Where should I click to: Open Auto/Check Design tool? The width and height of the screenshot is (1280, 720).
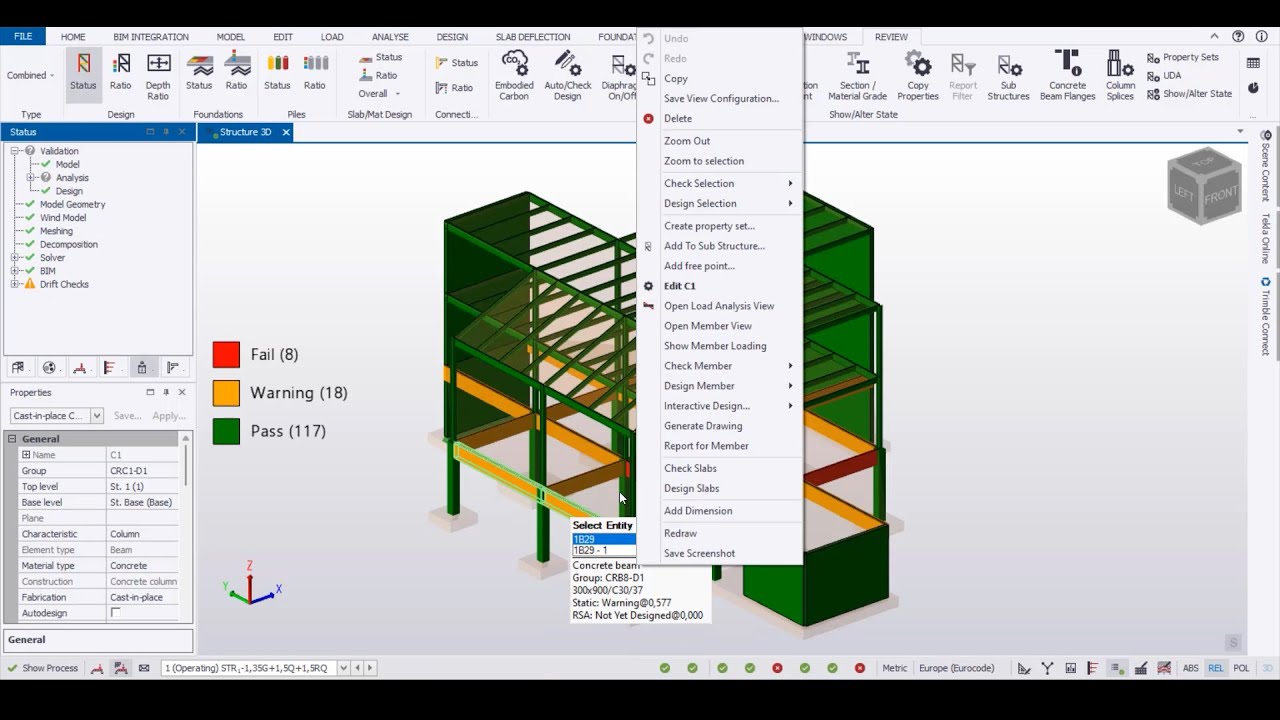568,75
